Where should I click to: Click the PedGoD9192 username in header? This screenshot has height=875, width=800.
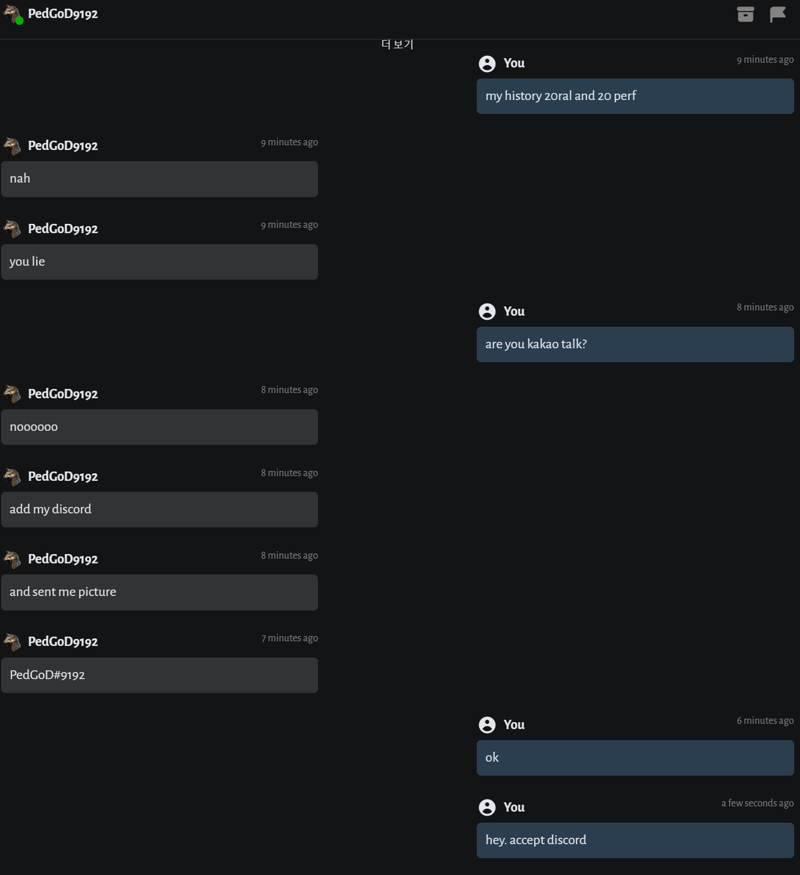pyautogui.click(x=63, y=14)
